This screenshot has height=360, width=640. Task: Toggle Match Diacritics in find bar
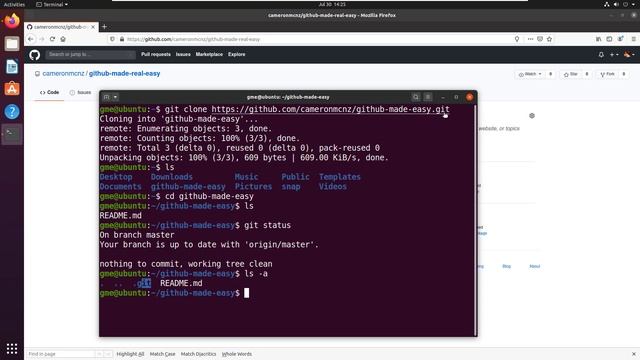pyautogui.click(x=198, y=354)
